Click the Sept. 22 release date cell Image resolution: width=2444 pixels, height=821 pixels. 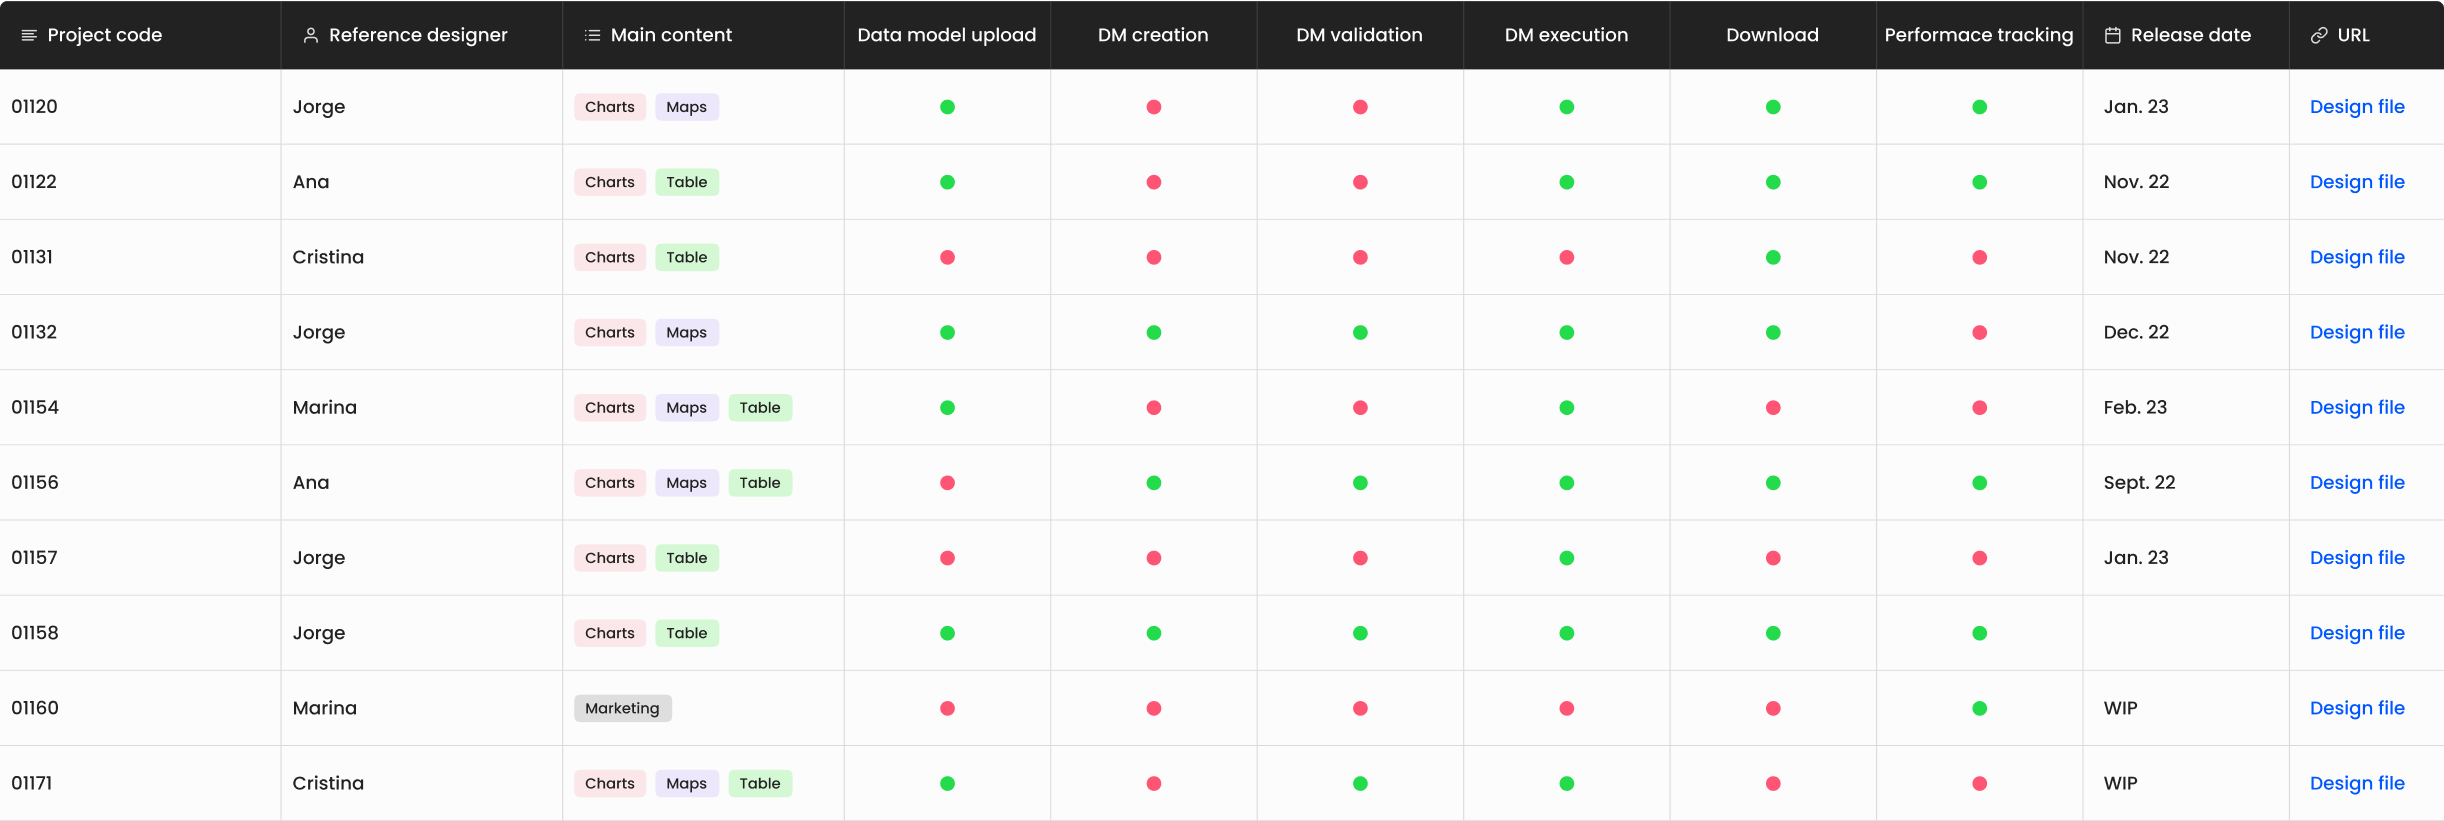[x=2139, y=483]
